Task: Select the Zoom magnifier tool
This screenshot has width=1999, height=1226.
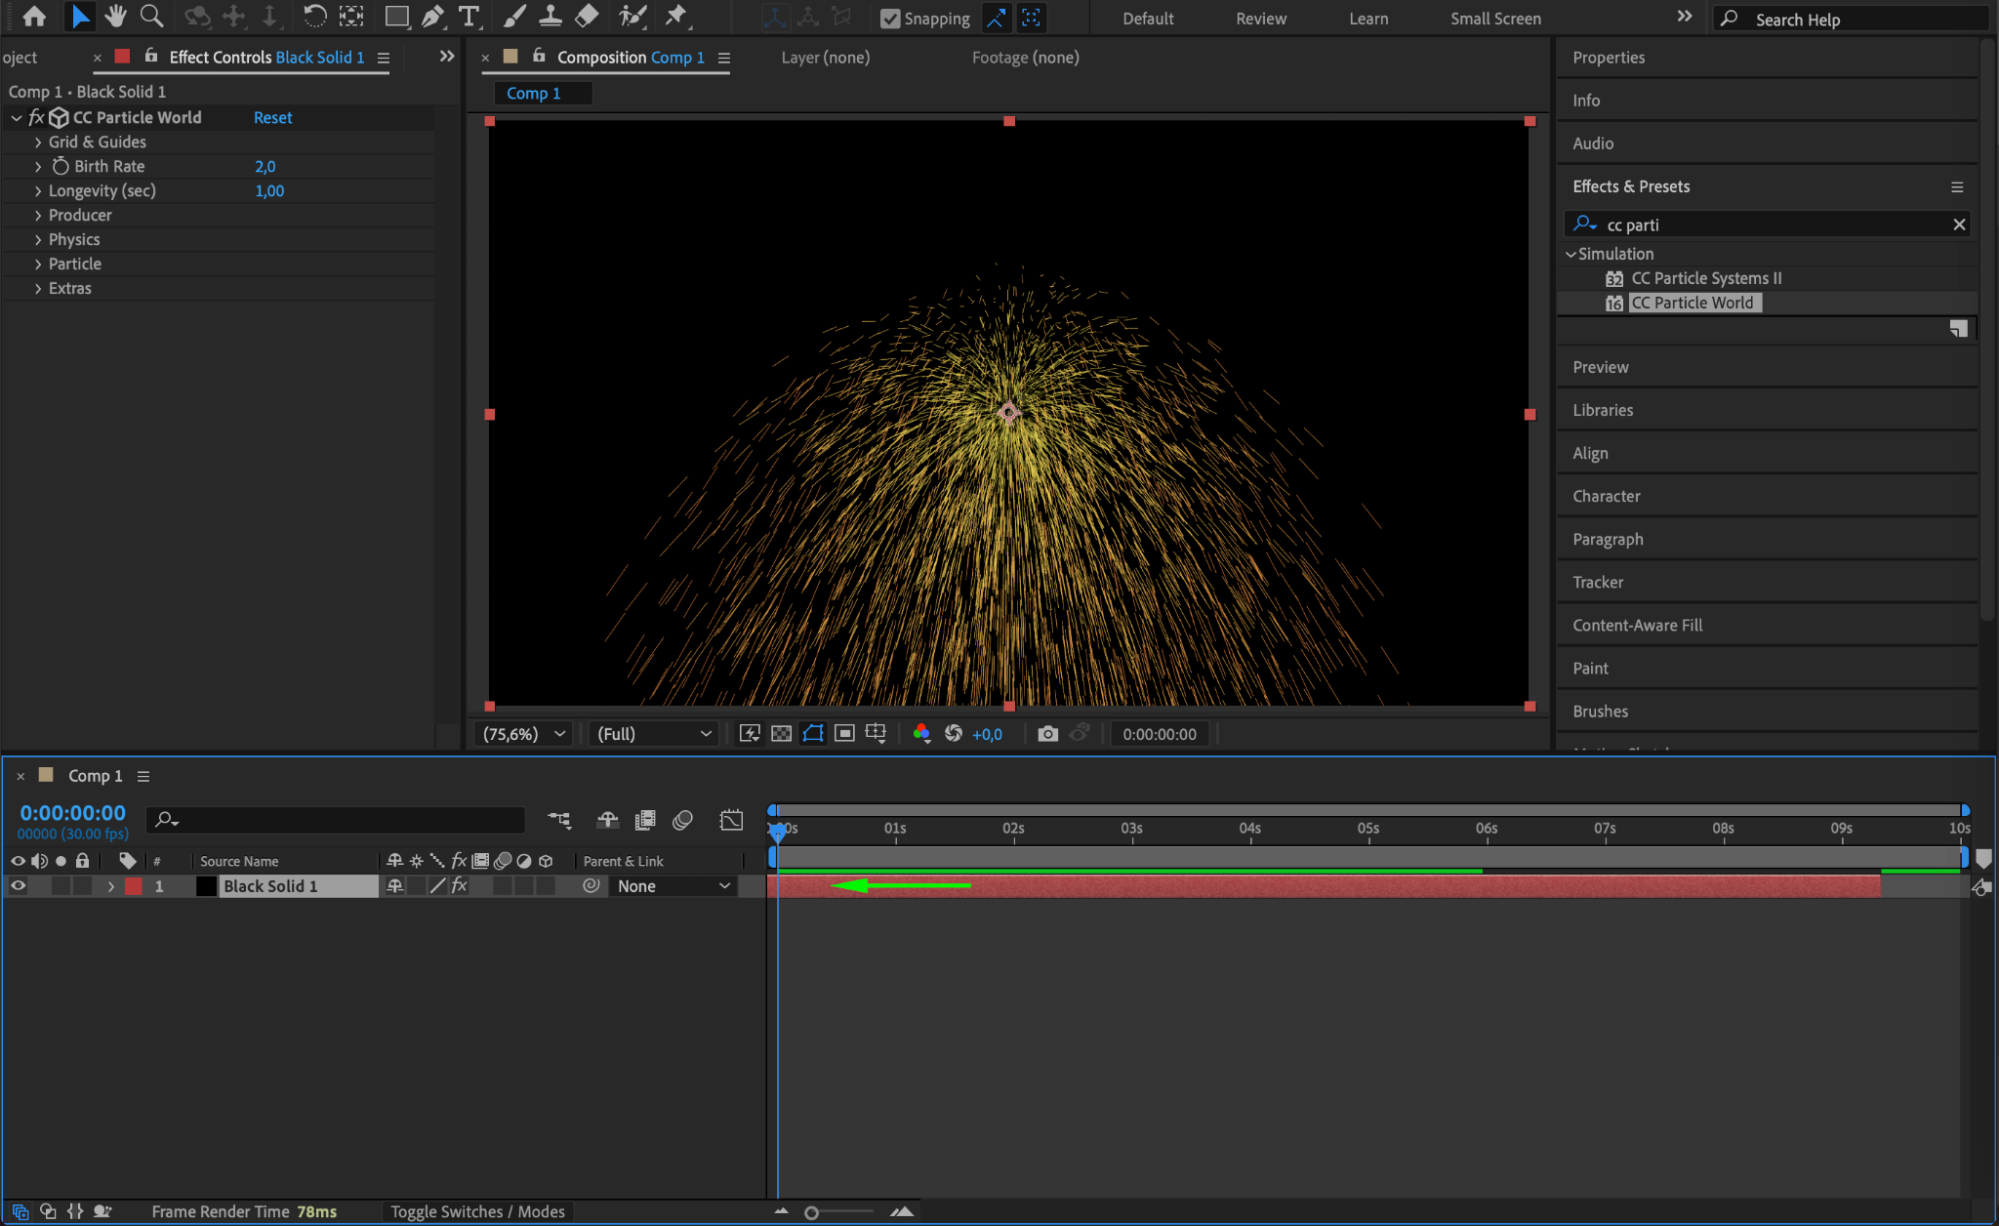Action: pyautogui.click(x=151, y=17)
